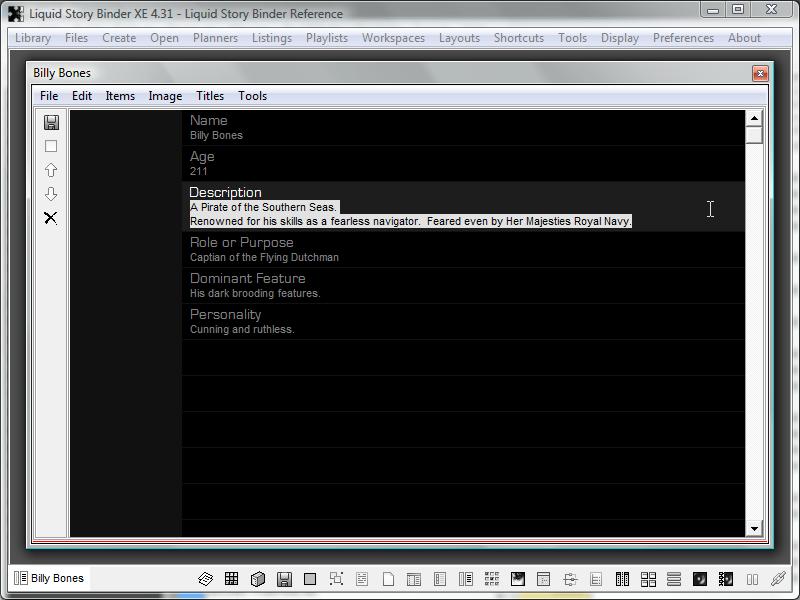Click the floppy disk icon in the bottom toolbar
The height and width of the screenshot is (600, 800).
click(x=284, y=579)
